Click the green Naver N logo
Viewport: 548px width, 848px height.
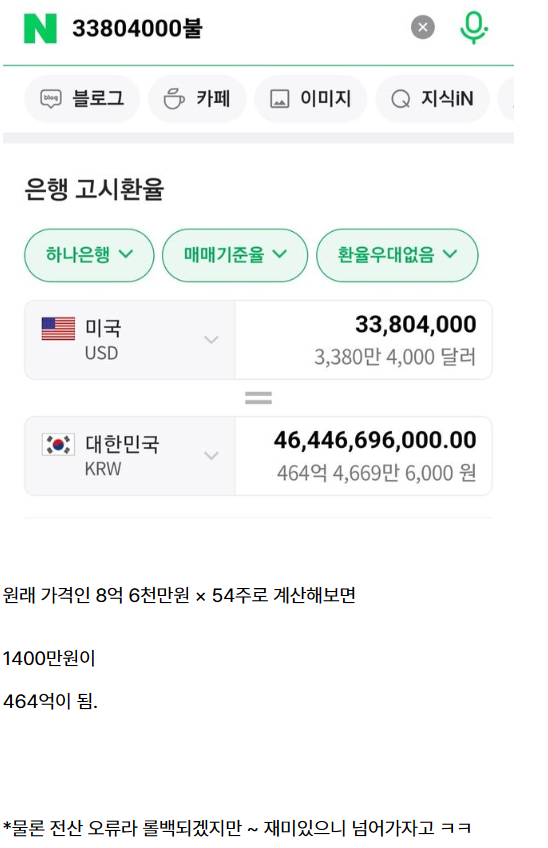[40, 28]
